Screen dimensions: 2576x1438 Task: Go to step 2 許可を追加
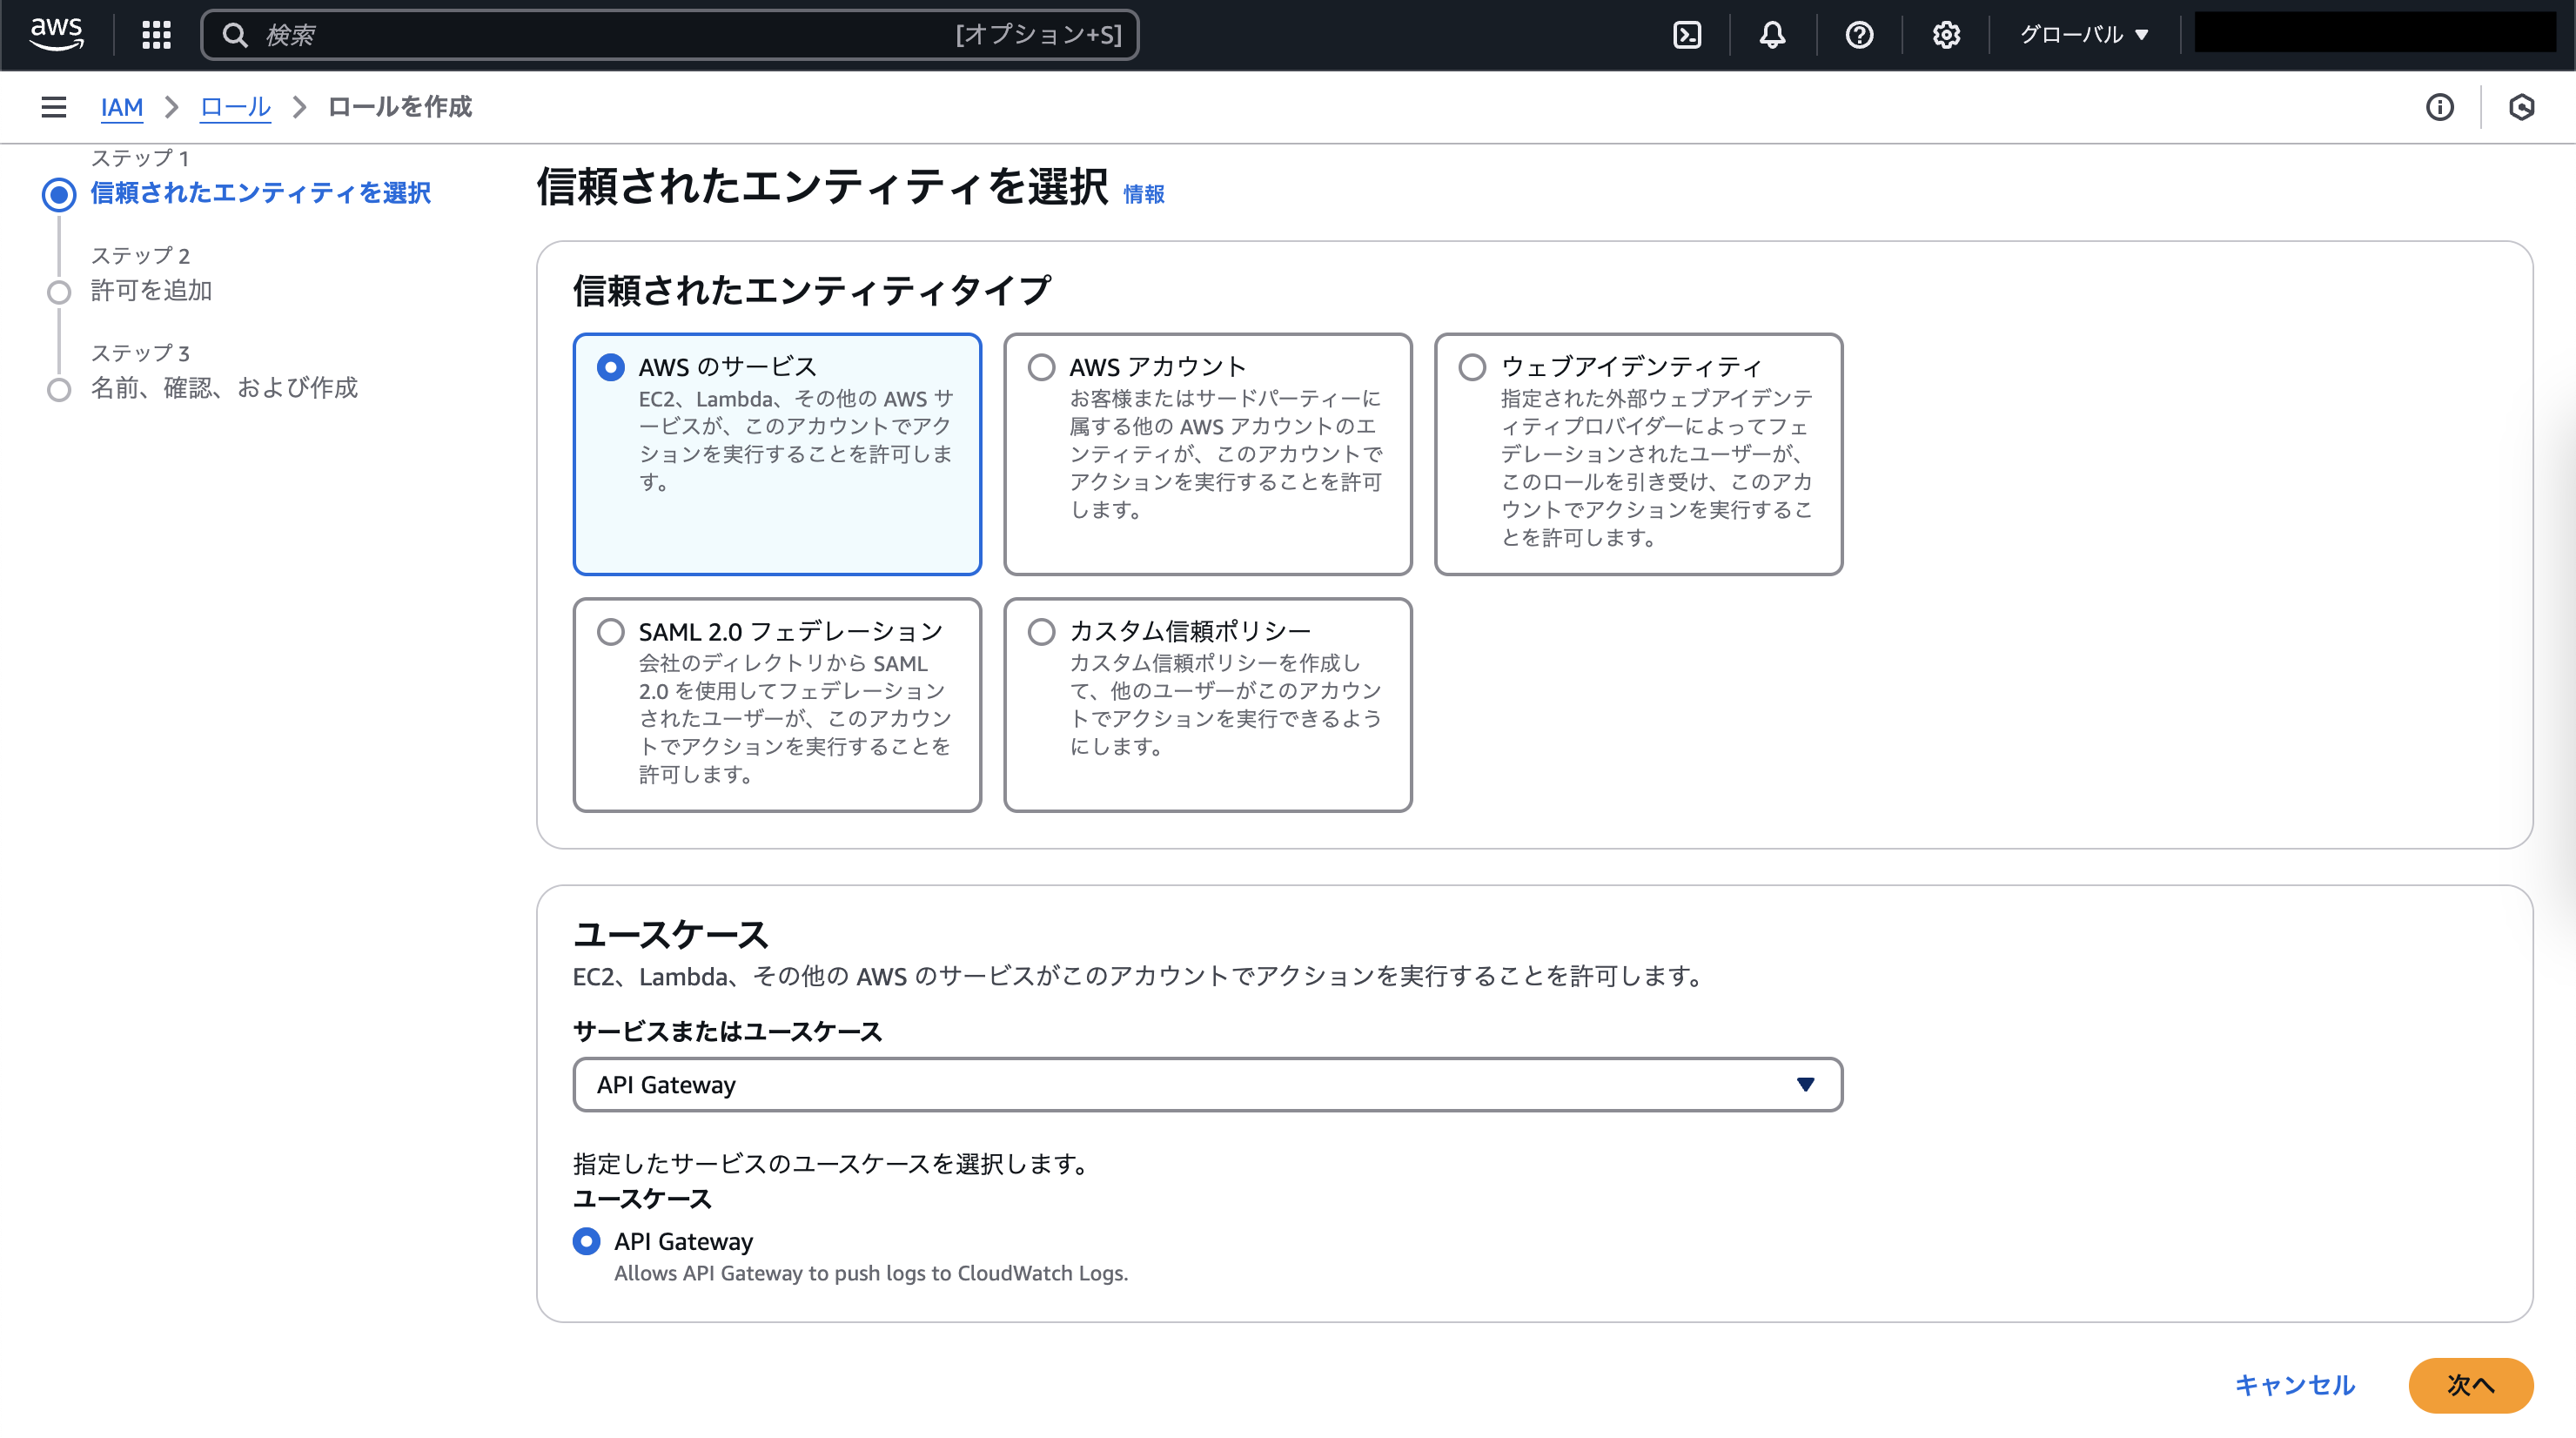(151, 290)
